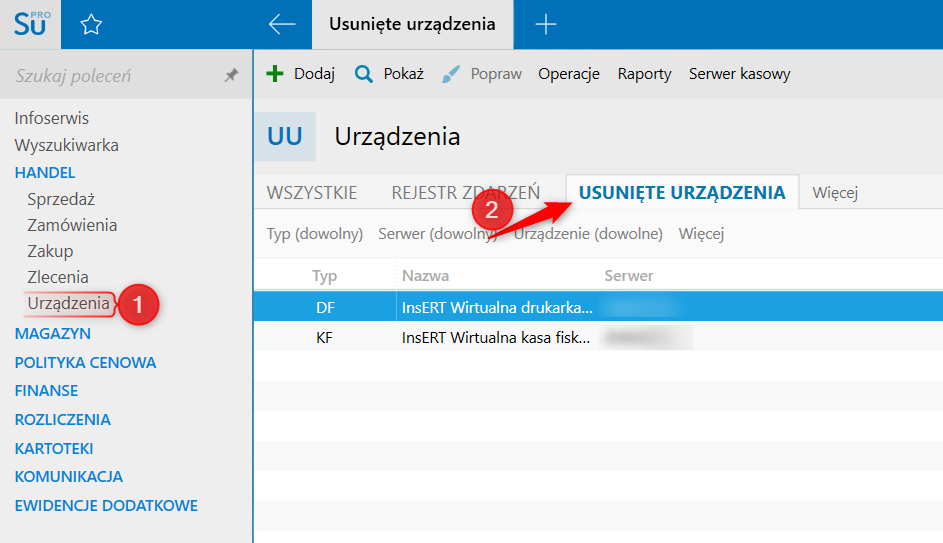Select the InsERT Wirtualna kasa fisk row

pos(598,337)
